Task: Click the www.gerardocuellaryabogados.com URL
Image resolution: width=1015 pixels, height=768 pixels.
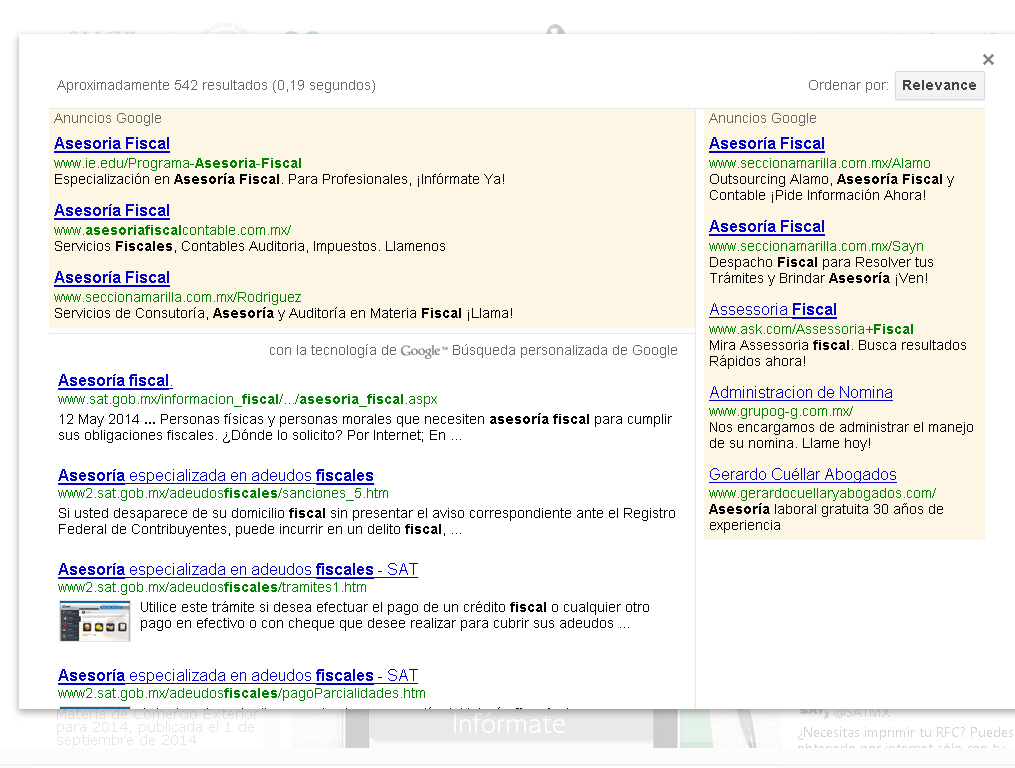Action: (822, 493)
